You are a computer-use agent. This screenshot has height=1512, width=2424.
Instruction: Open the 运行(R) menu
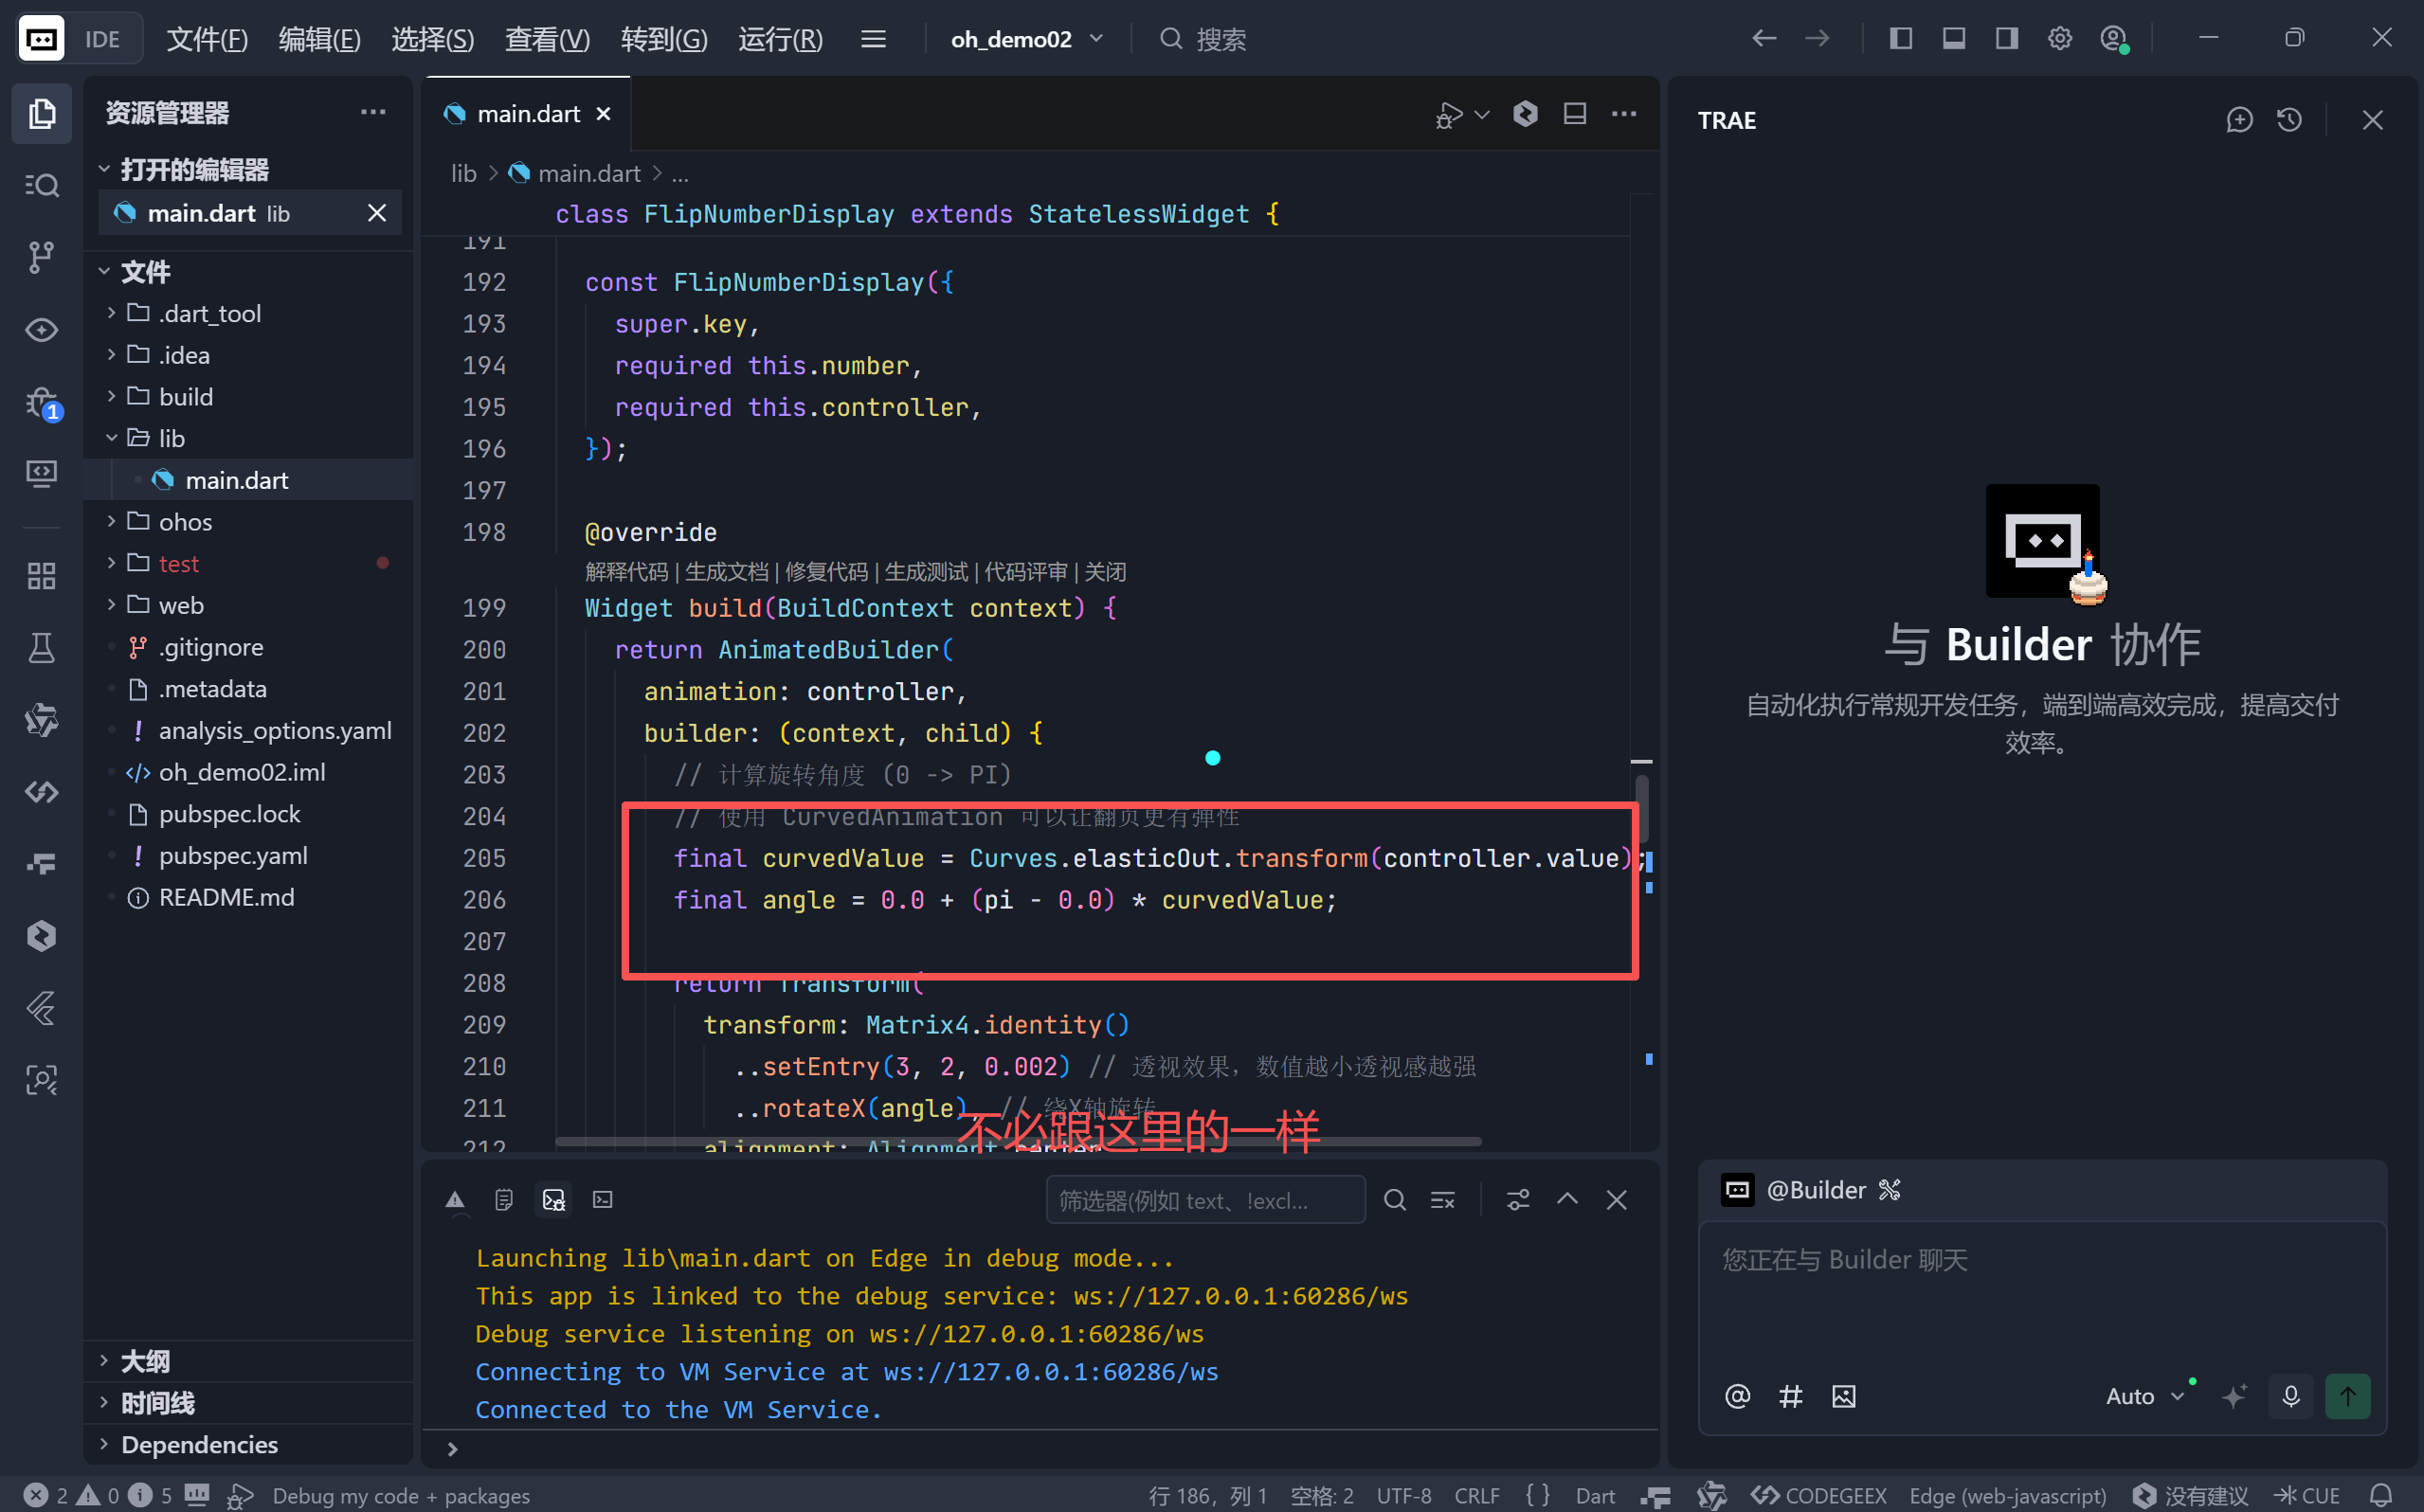[780, 39]
